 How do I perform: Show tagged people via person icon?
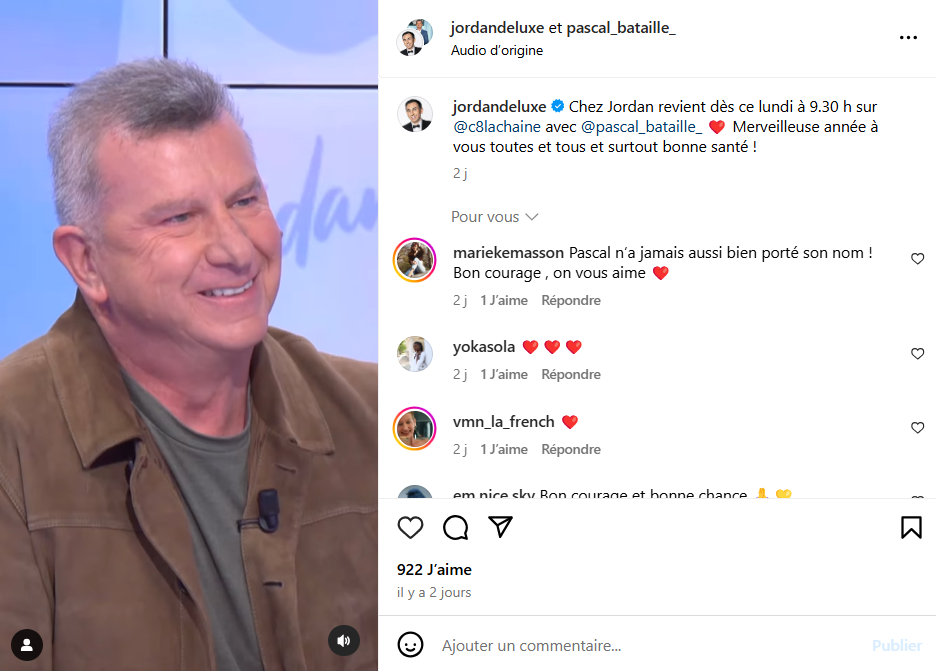click(27, 645)
